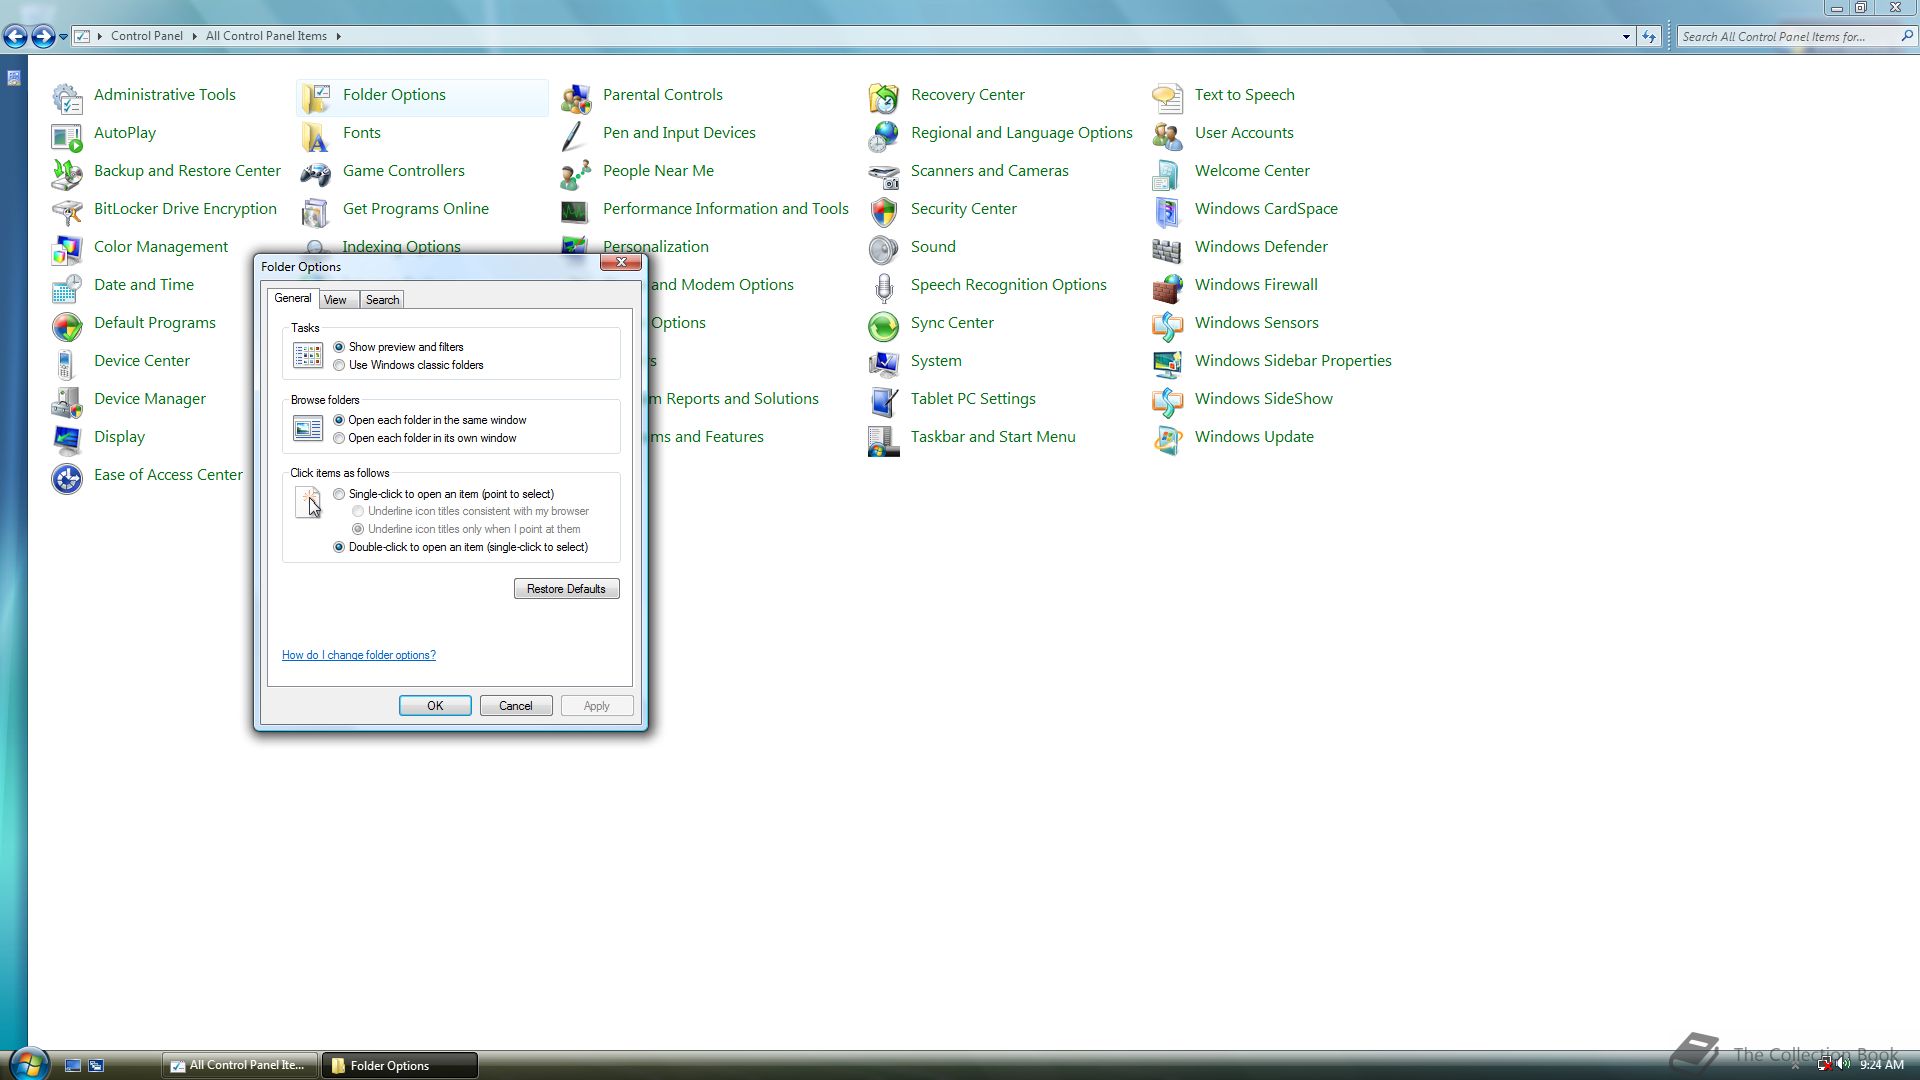Open Game Controllers icon
This screenshot has width=1920, height=1080.
[316, 173]
